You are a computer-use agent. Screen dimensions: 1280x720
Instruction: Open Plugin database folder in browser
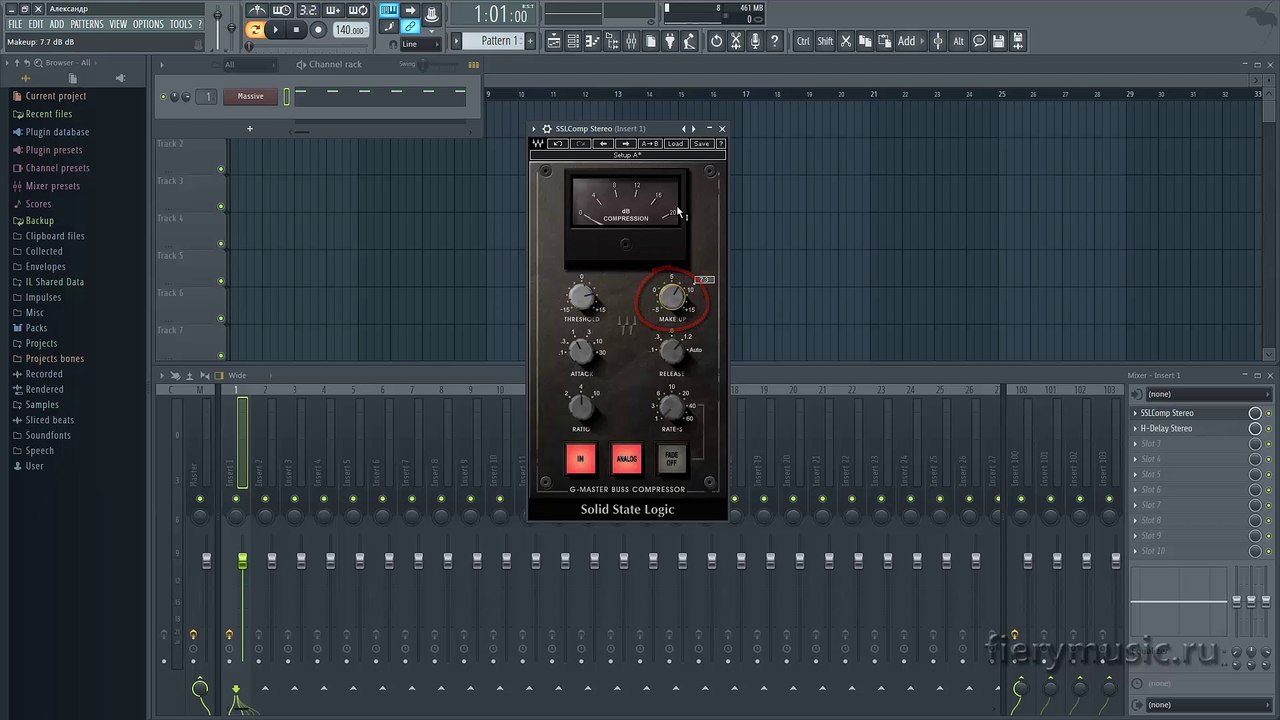(57, 132)
